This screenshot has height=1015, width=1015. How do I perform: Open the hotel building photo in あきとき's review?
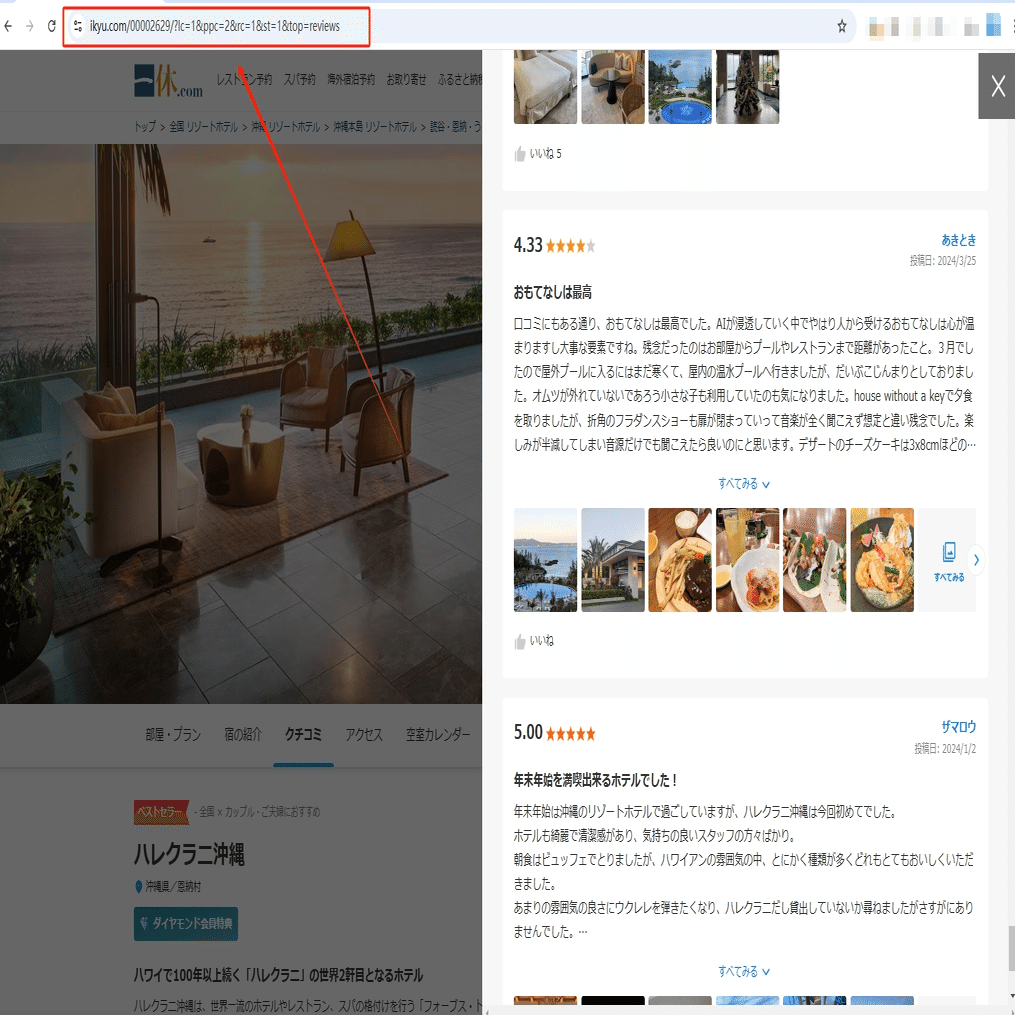pos(612,560)
